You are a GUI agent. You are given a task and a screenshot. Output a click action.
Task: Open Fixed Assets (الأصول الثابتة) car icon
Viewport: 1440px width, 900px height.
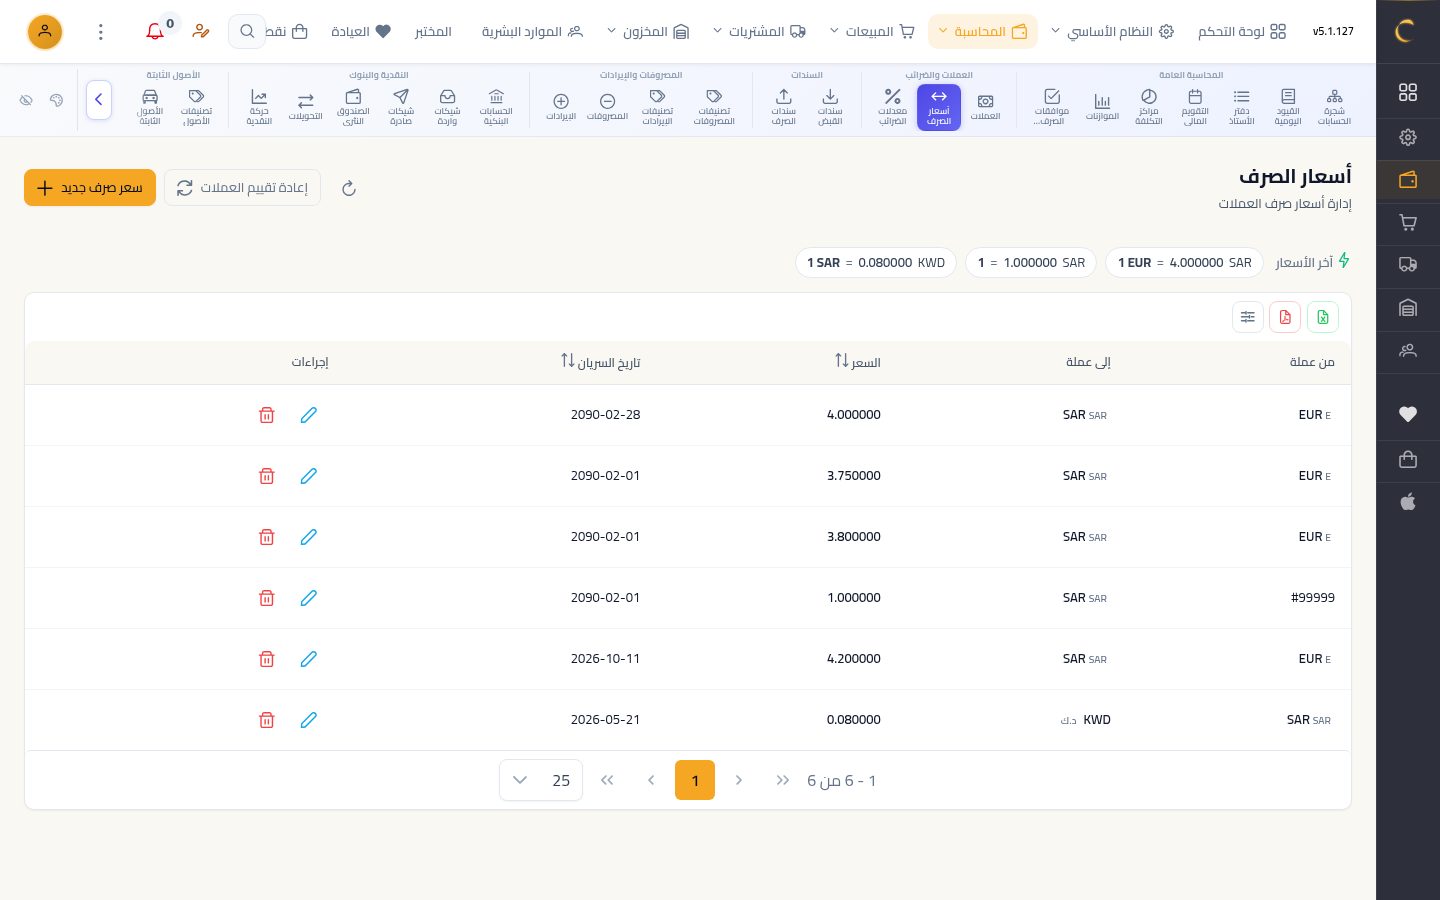coord(150,106)
